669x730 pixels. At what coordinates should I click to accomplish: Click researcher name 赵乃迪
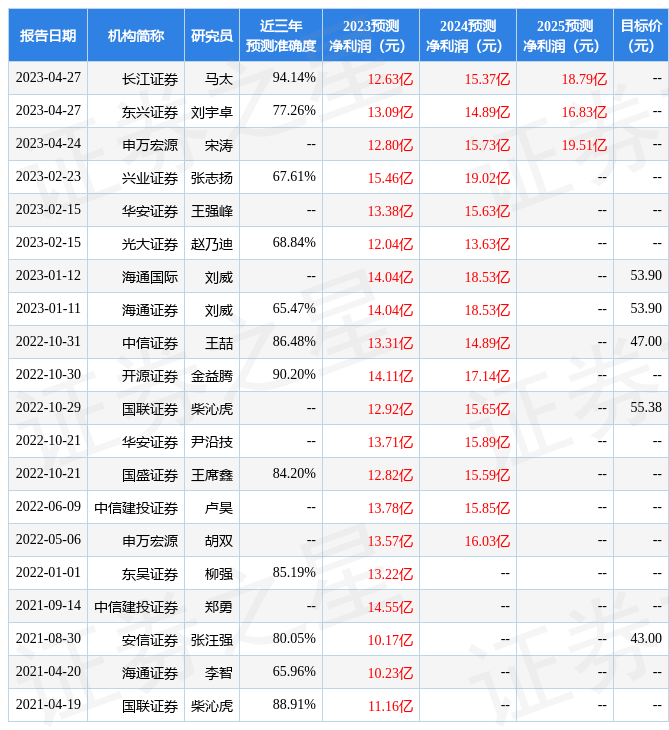click(212, 244)
